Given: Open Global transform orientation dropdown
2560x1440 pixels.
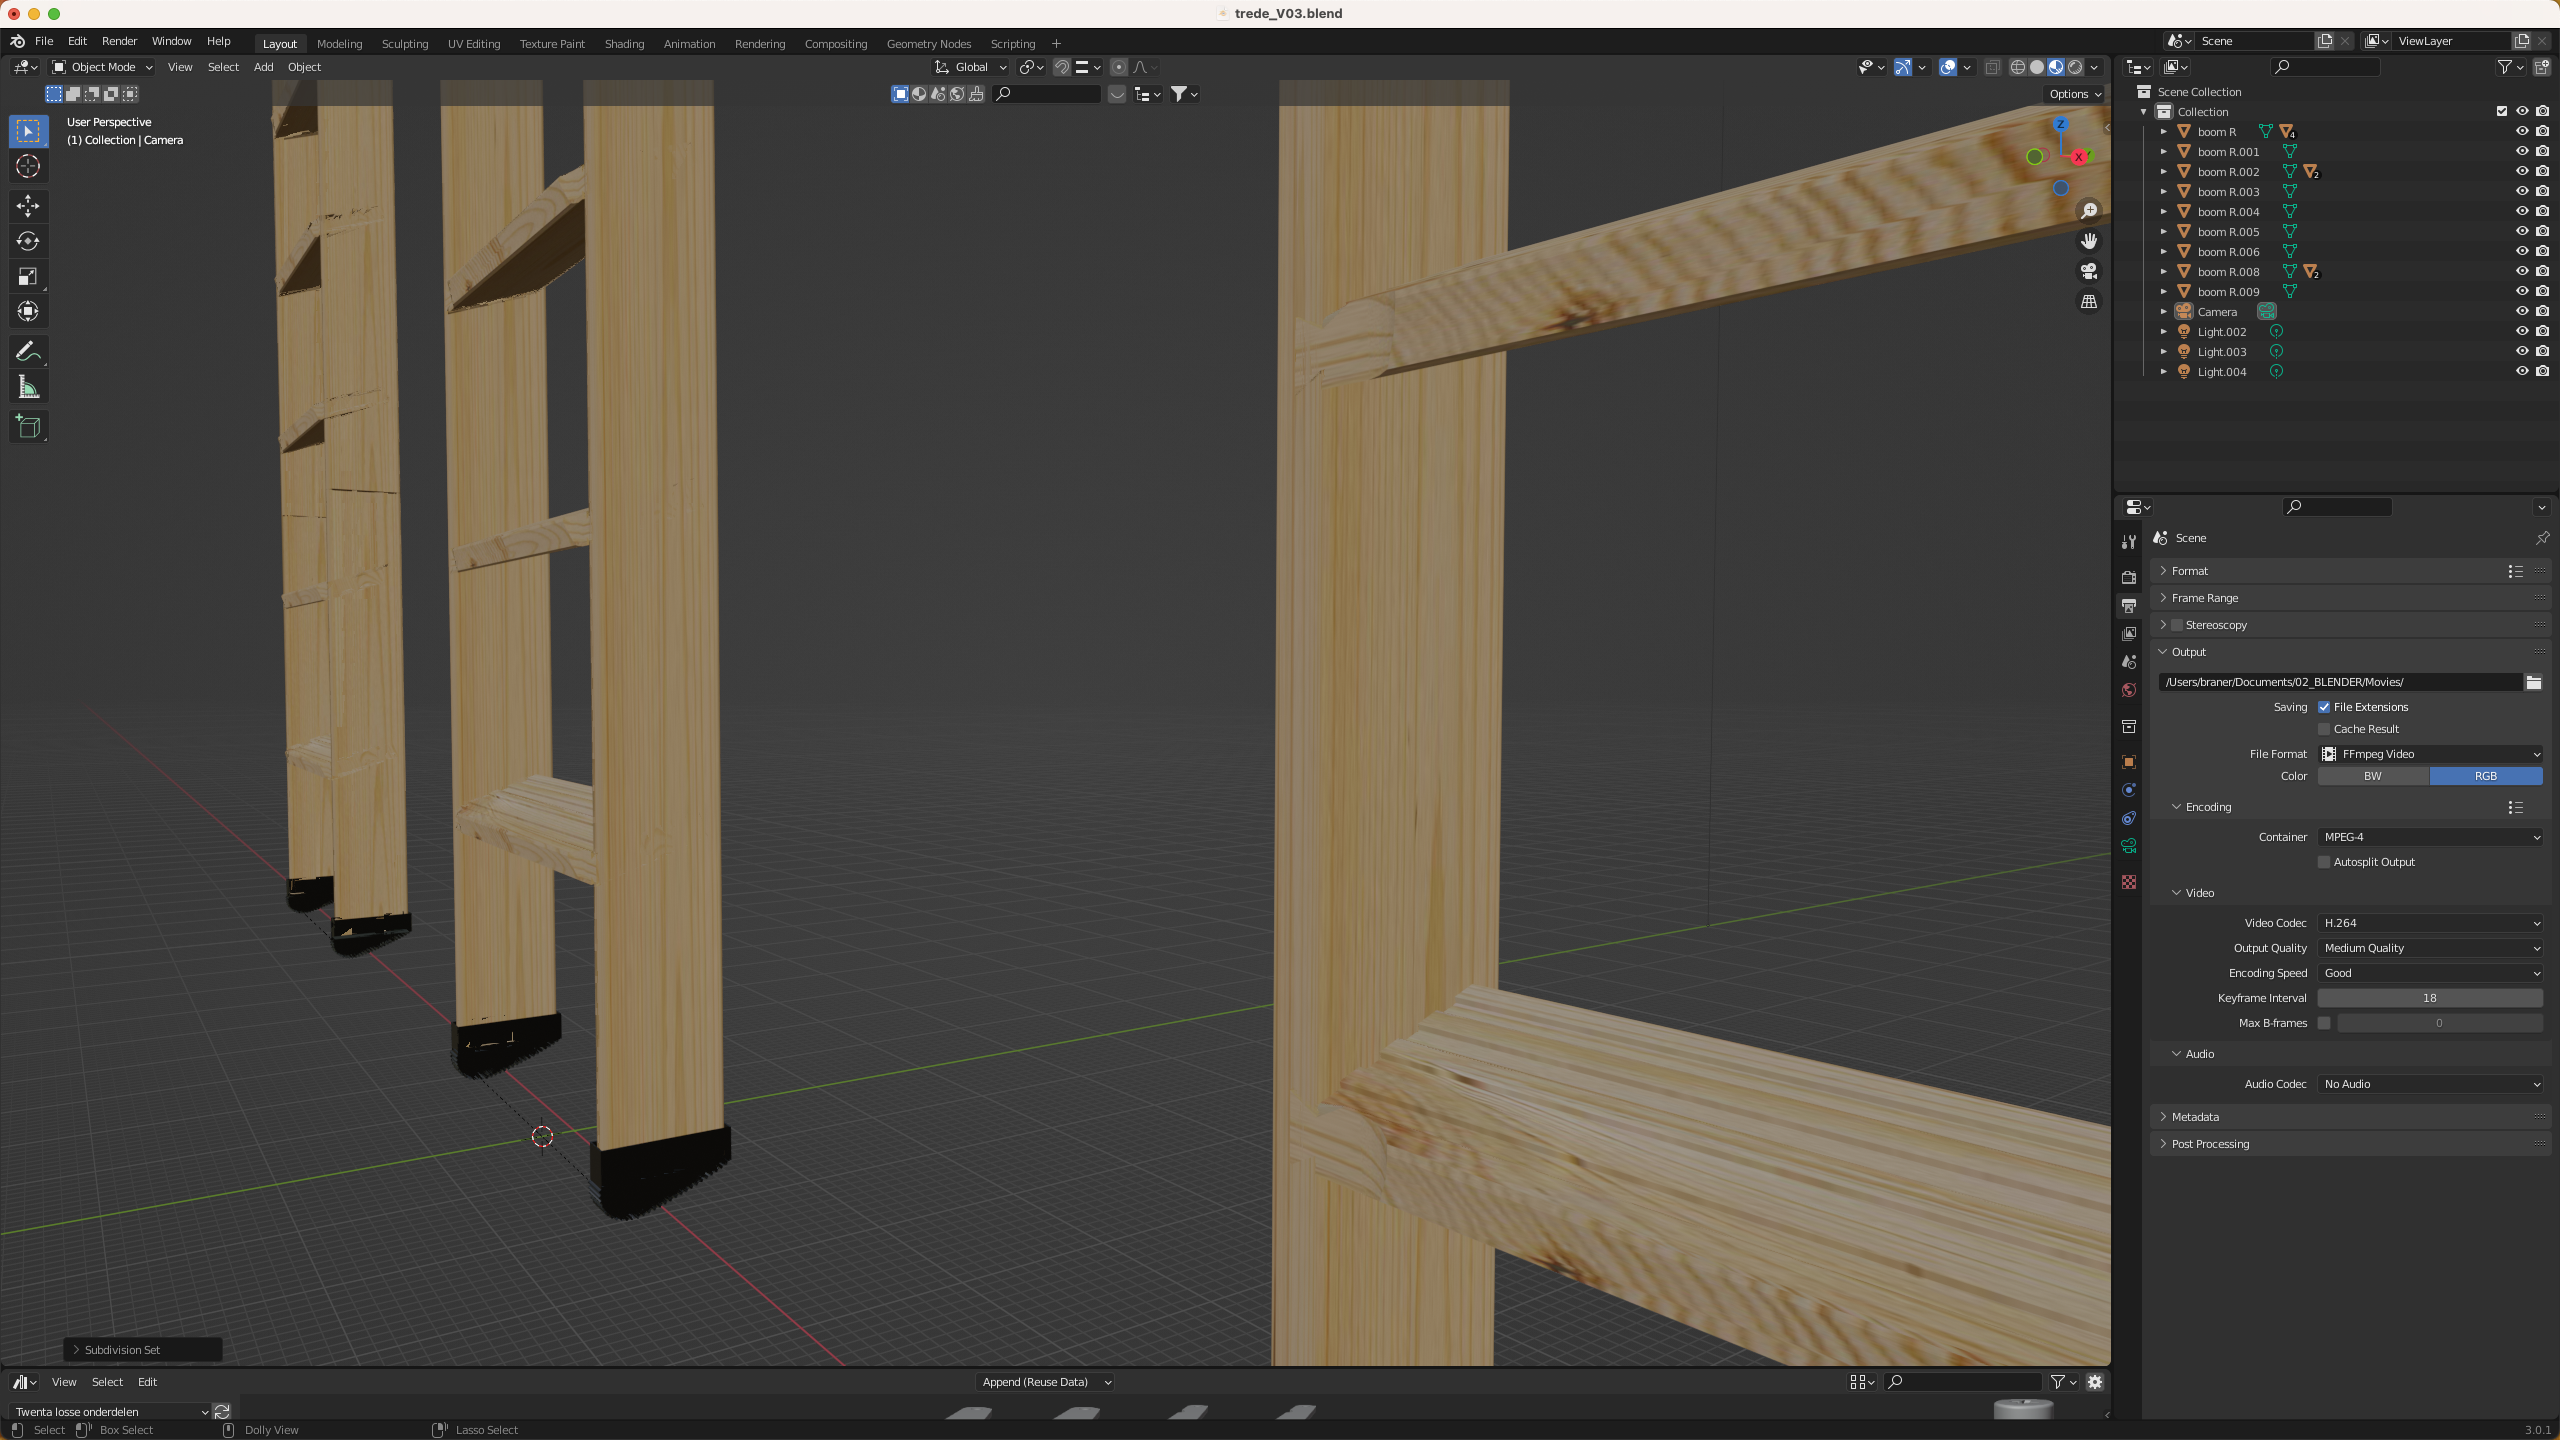Looking at the screenshot, I should pyautogui.click(x=971, y=67).
